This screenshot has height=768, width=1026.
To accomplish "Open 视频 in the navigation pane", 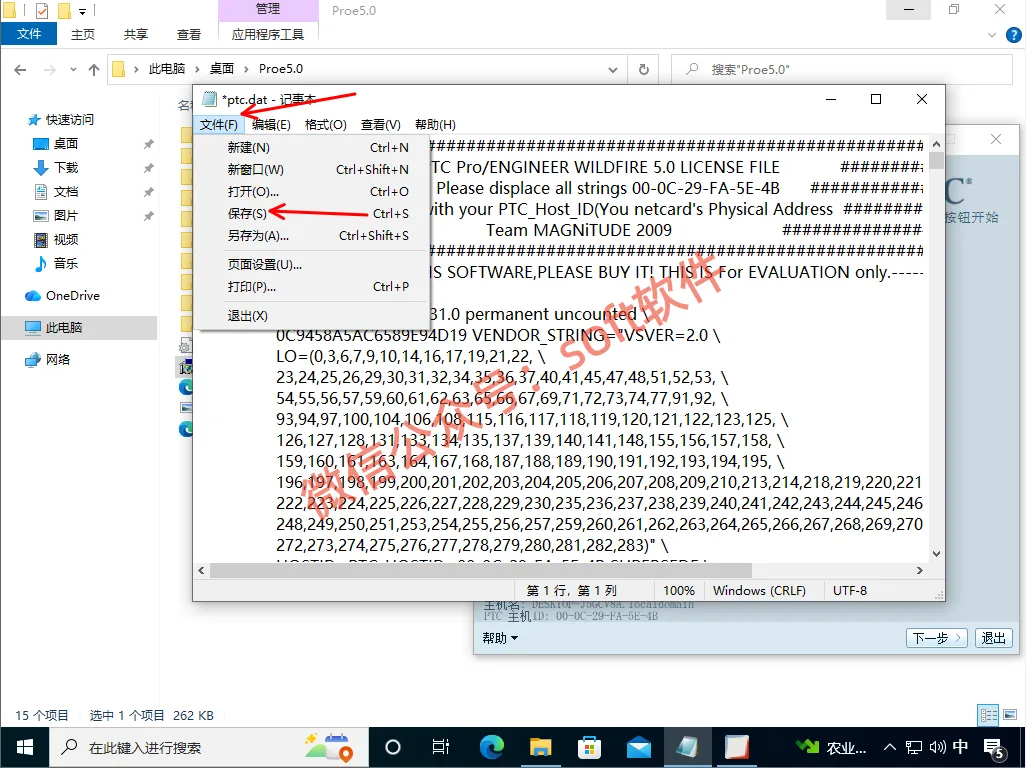I will tap(65, 239).
